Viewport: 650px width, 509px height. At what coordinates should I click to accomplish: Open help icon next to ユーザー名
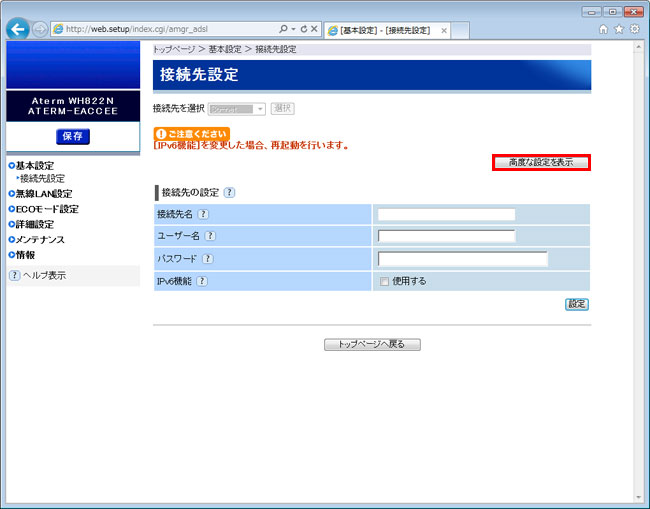[210, 236]
